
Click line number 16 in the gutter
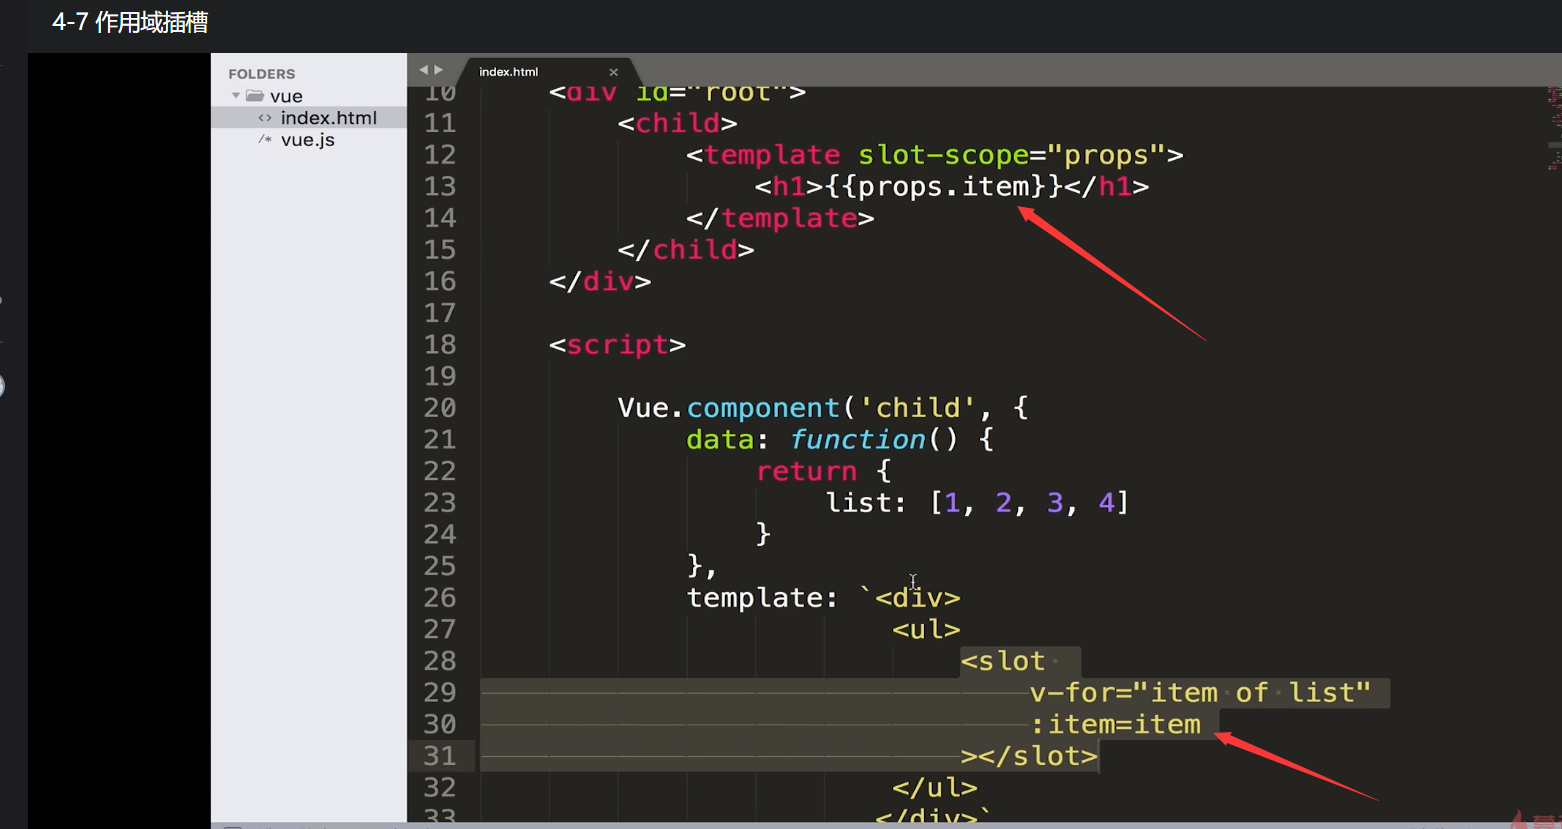click(440, 281)
